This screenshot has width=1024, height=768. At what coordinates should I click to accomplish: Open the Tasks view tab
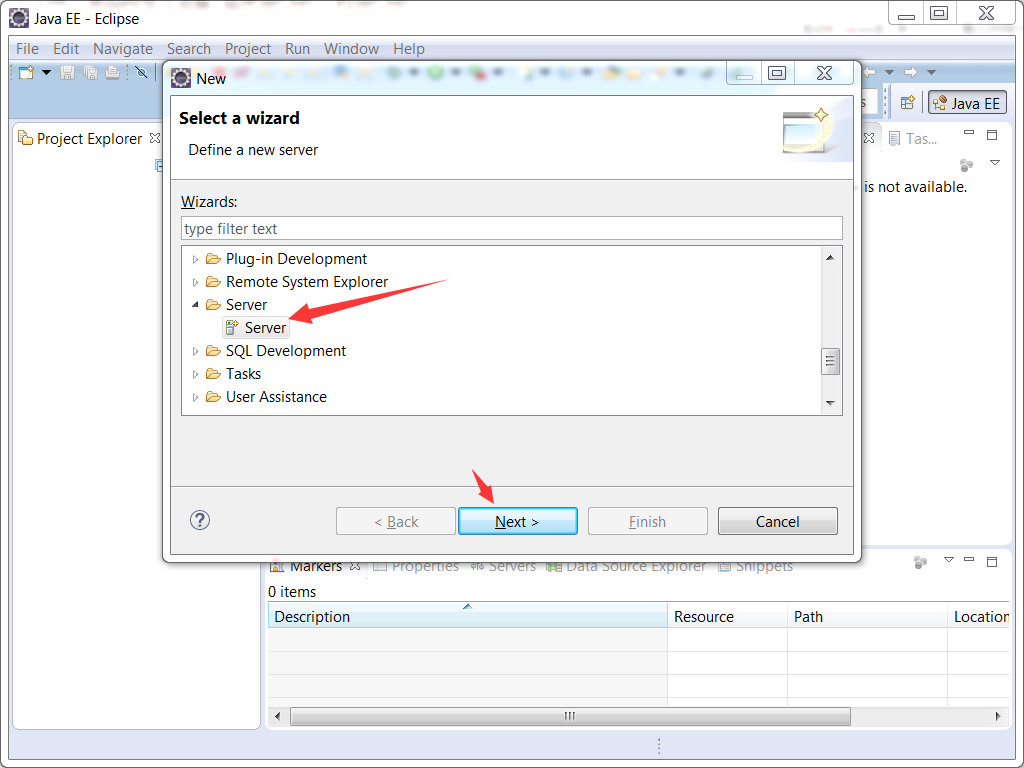(913, 138)
